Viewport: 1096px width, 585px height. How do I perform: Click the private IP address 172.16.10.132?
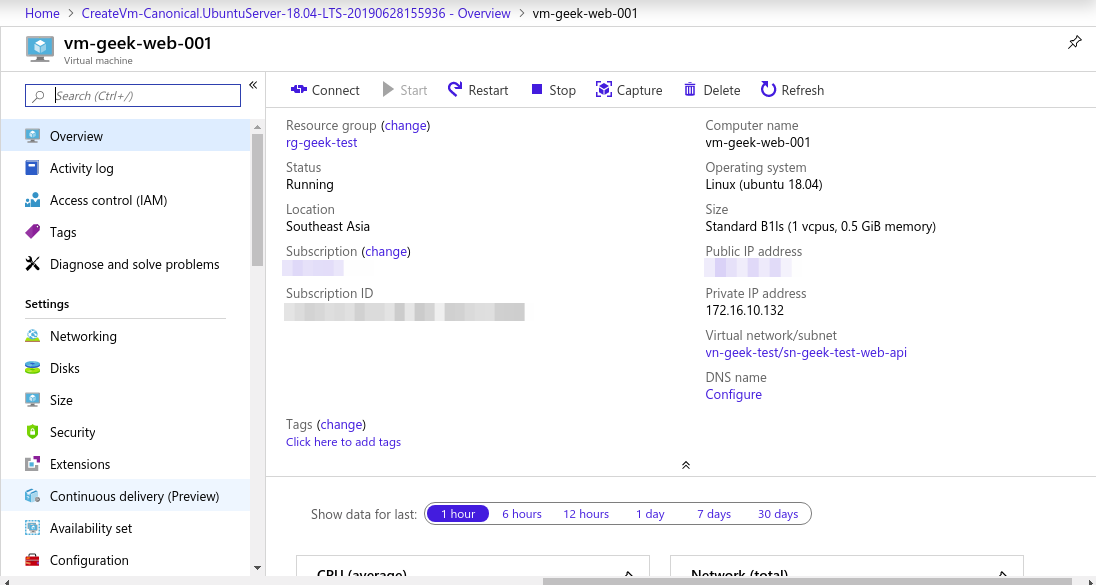coord(744,310)
